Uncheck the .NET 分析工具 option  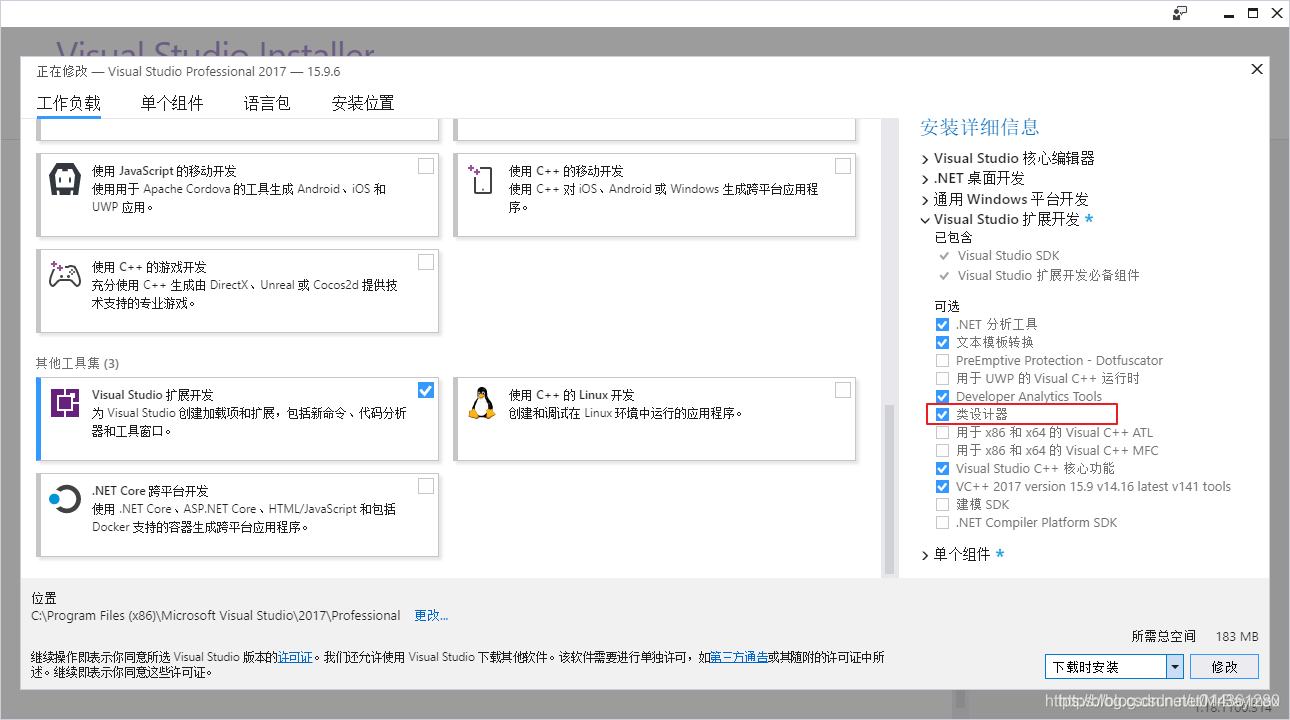click(942, 324)
